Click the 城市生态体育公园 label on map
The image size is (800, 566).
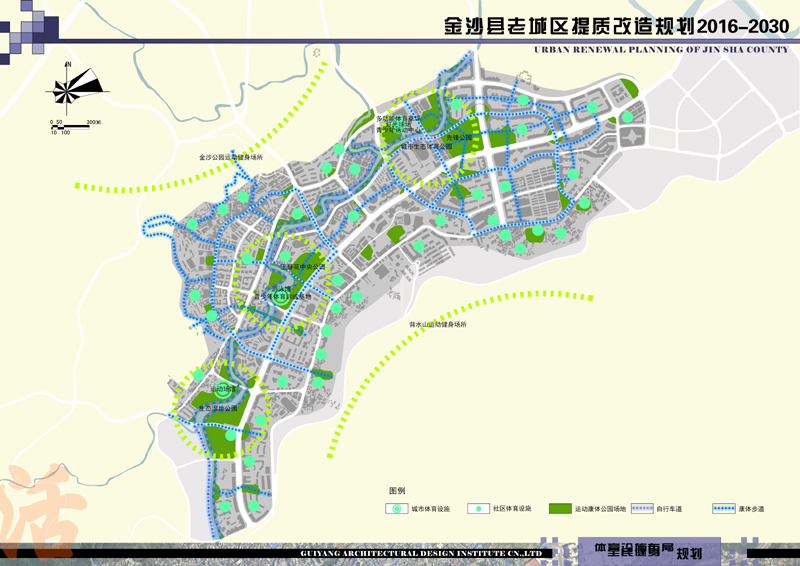[x=428, y=146]
